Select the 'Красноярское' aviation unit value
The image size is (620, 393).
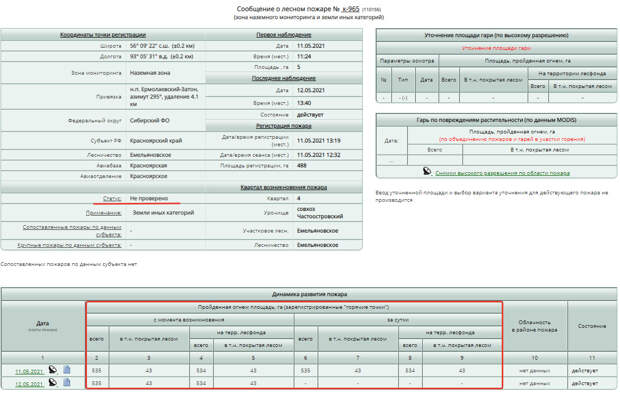(148, 176)
